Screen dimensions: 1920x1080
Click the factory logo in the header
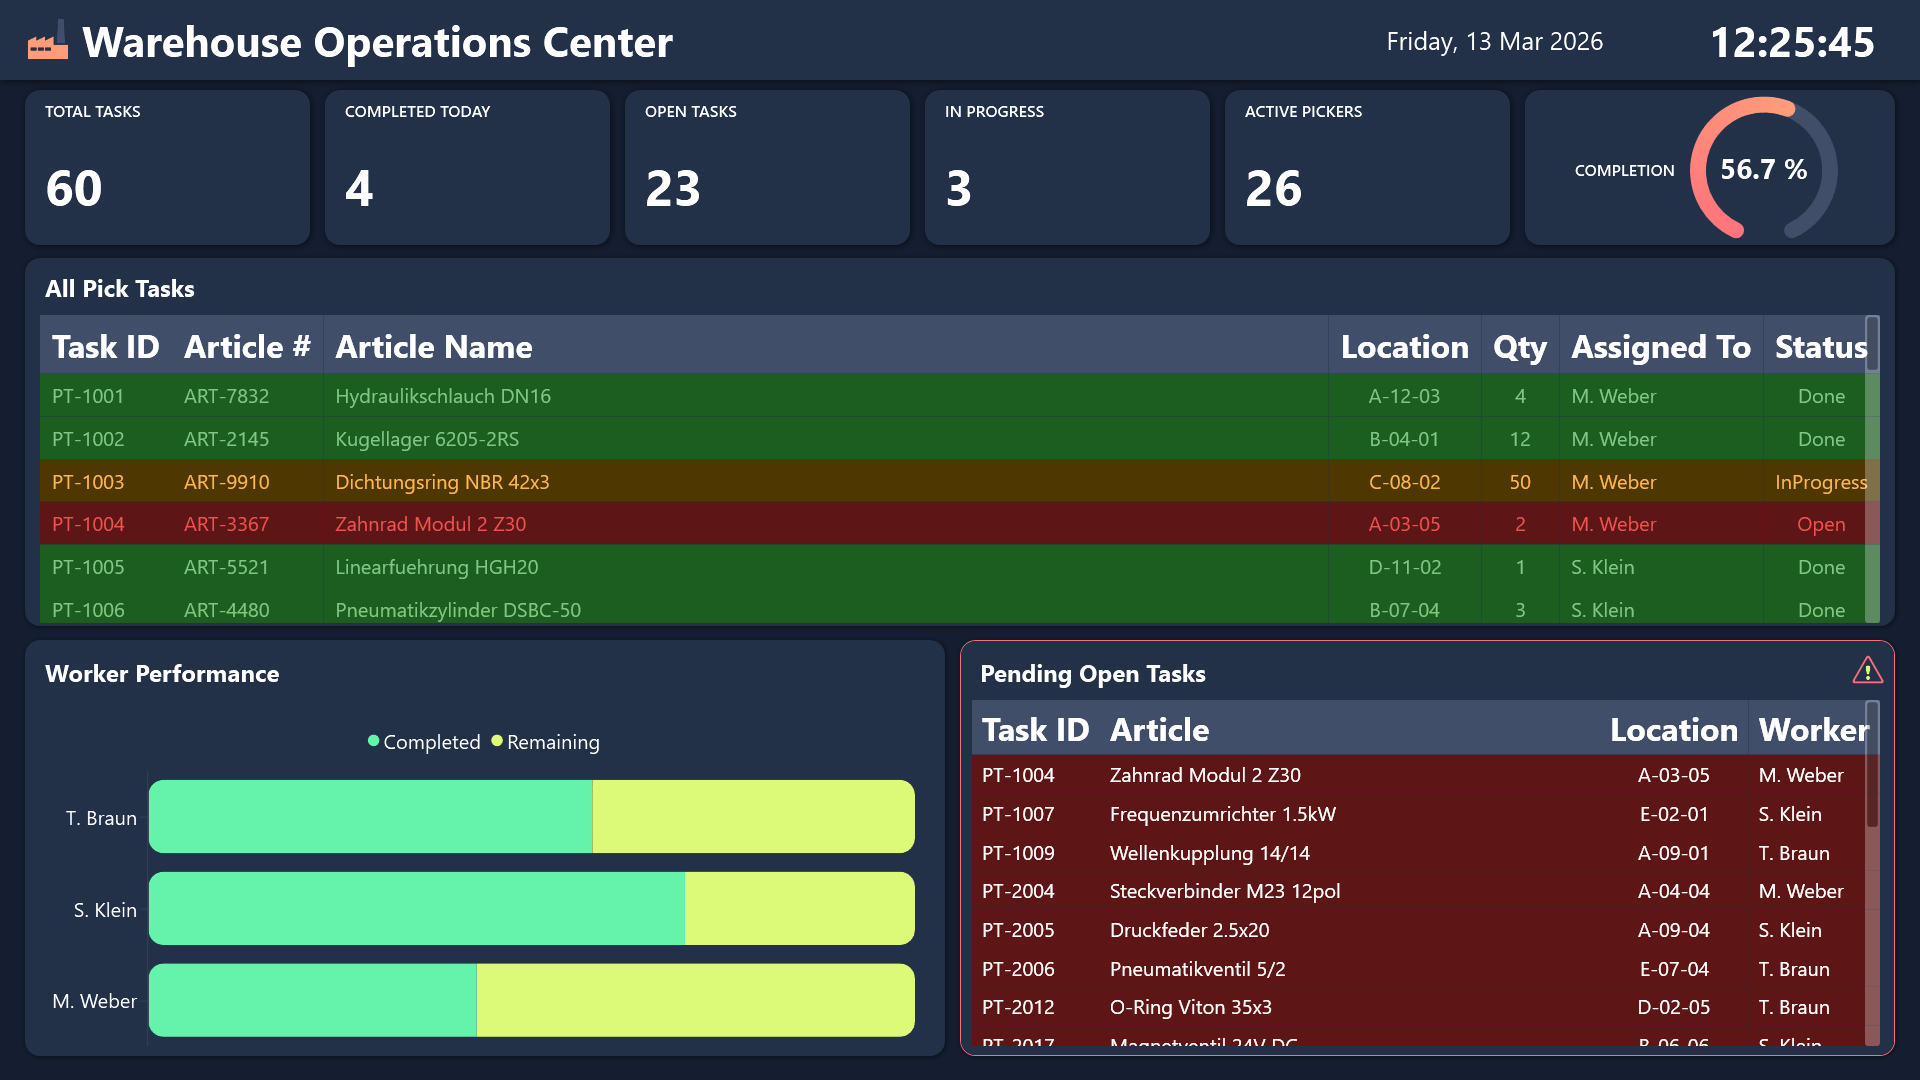click(46, 41)
